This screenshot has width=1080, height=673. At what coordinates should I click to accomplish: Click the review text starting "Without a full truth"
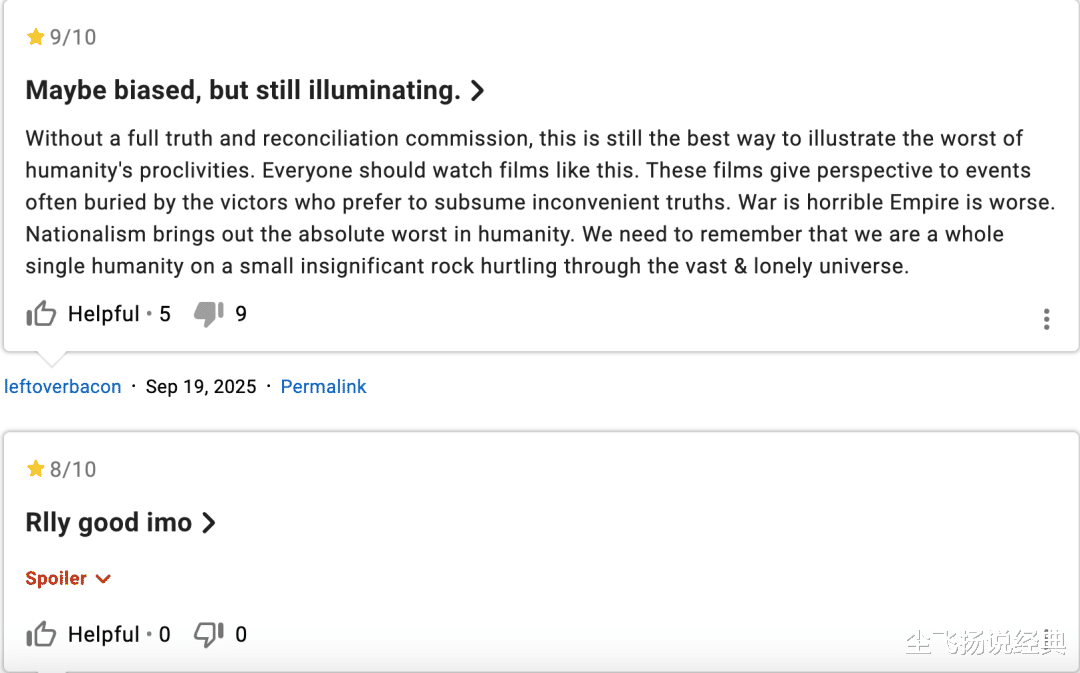[x=539, y=202]
